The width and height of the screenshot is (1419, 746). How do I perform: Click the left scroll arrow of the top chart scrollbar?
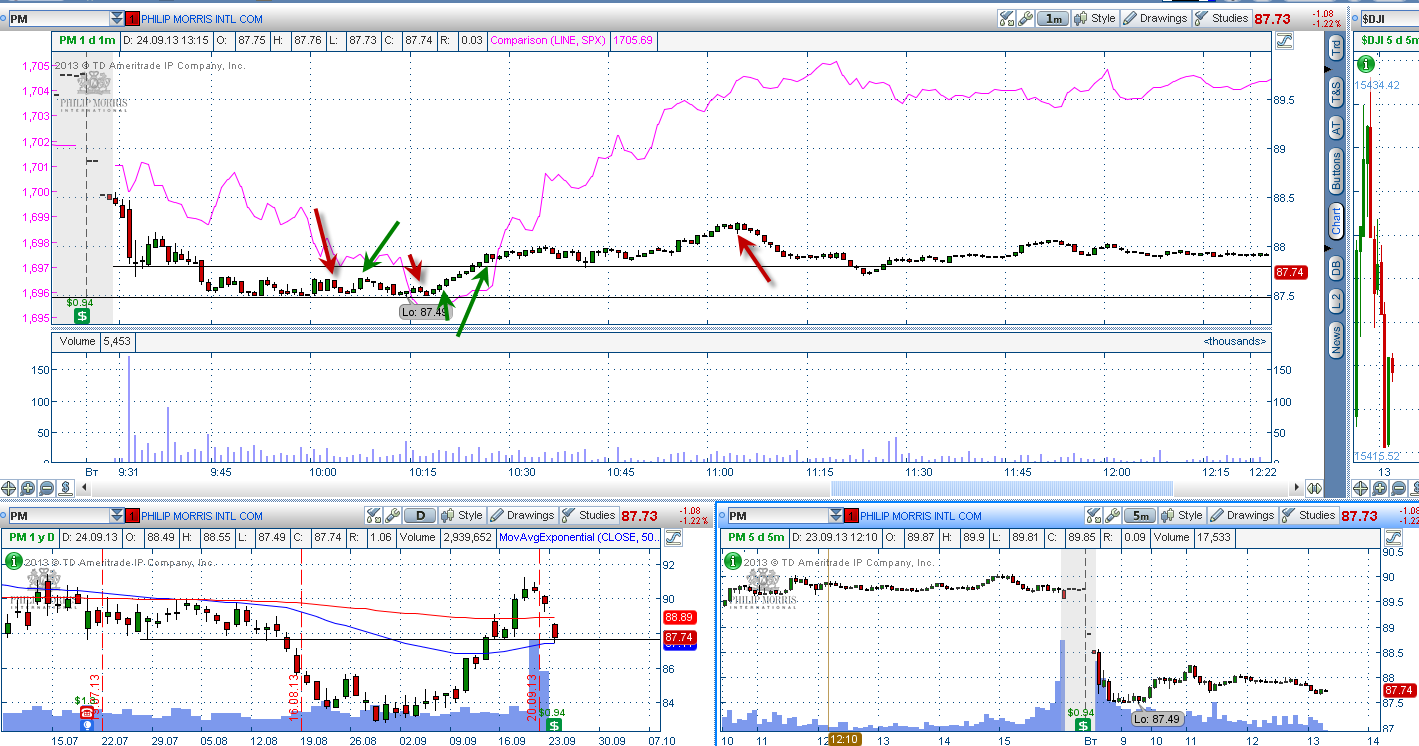pos(85,488)
